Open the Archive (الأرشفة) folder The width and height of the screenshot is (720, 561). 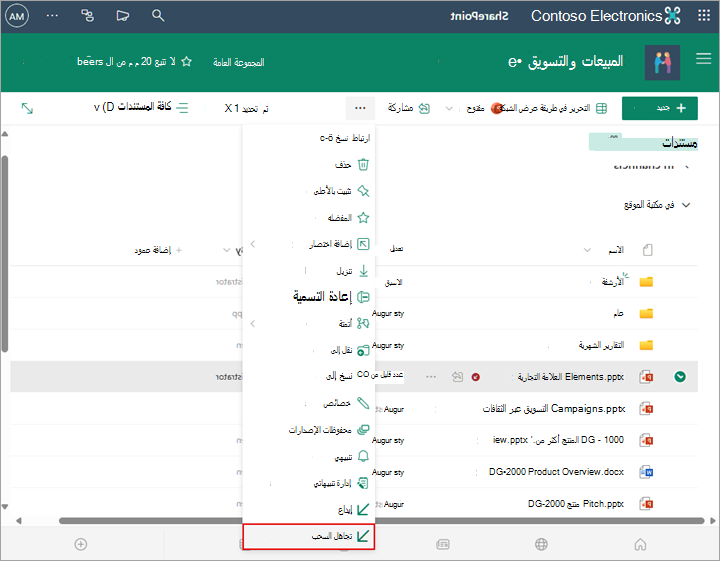pos(613,281)
